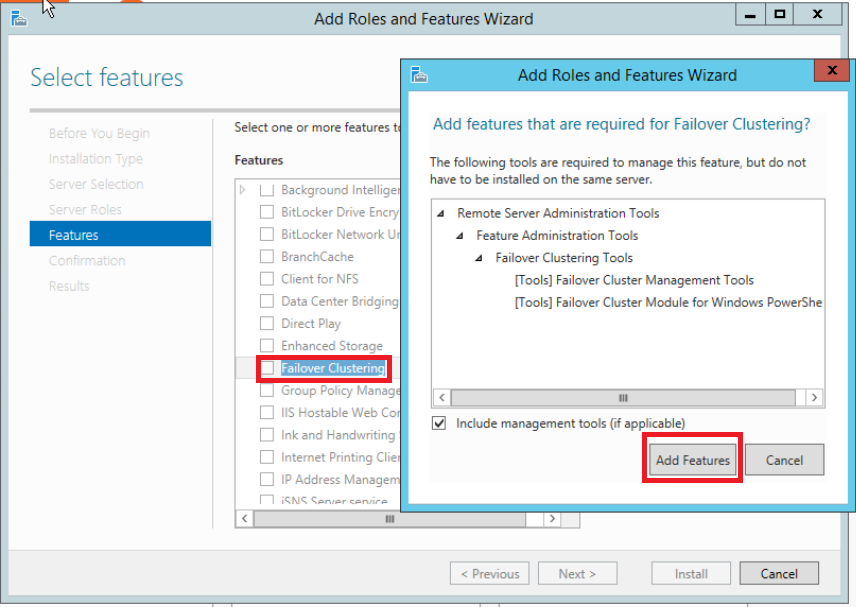Cancel the required features dialog

pos(784,460)
